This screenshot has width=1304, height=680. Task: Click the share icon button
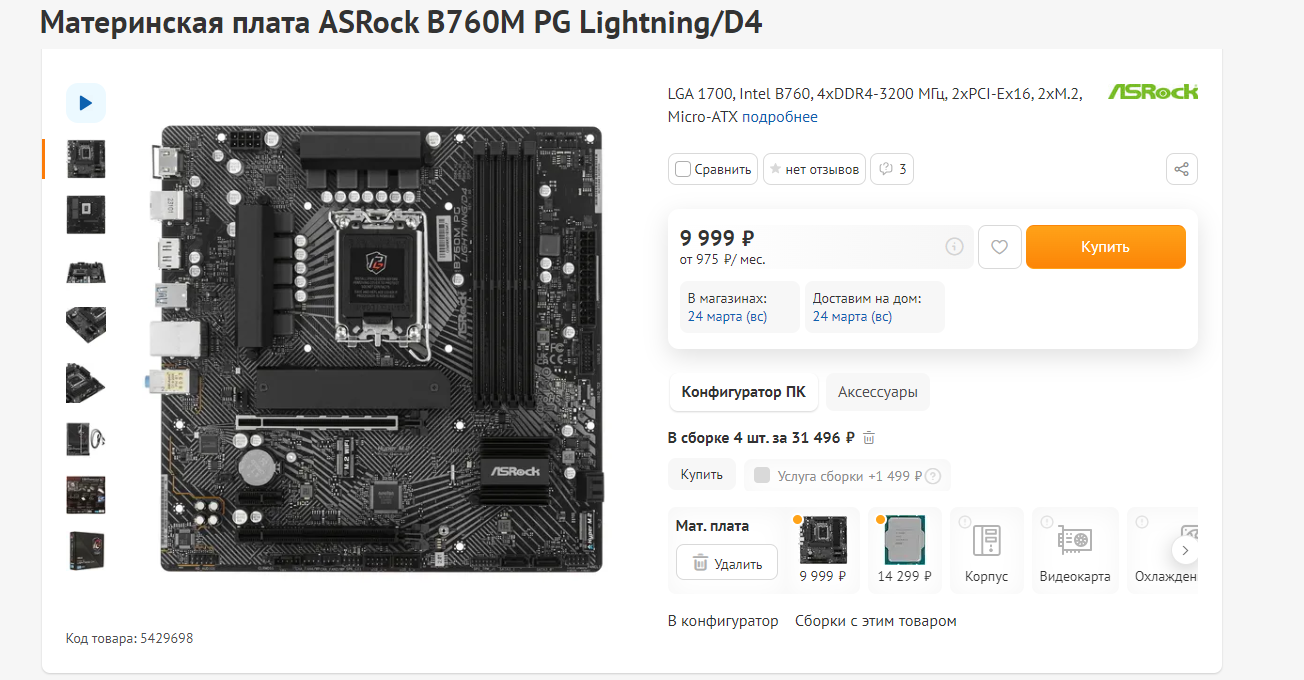1182,169
